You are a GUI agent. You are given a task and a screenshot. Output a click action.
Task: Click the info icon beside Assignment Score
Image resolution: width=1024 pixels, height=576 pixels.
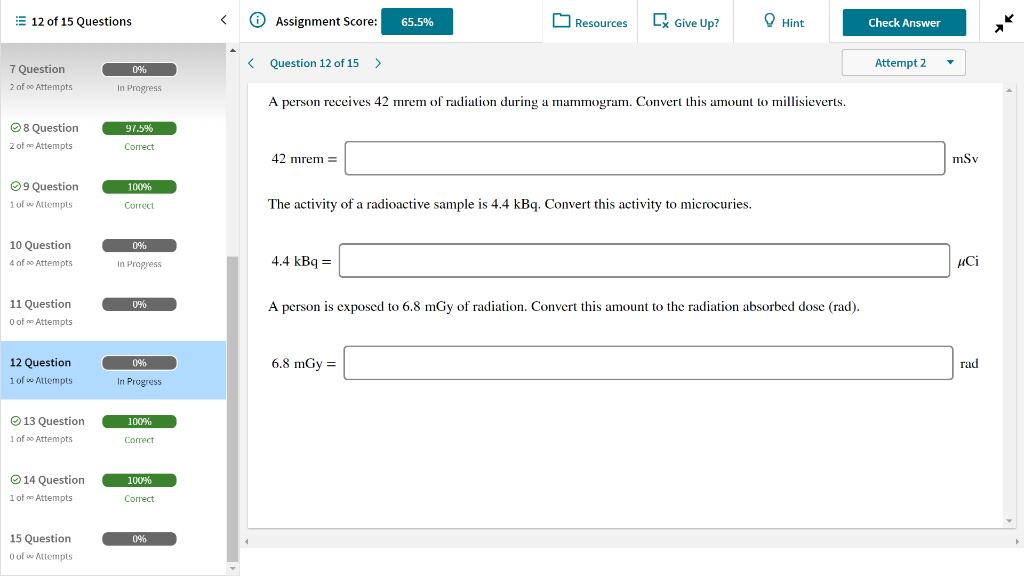[x=257, y=20]
